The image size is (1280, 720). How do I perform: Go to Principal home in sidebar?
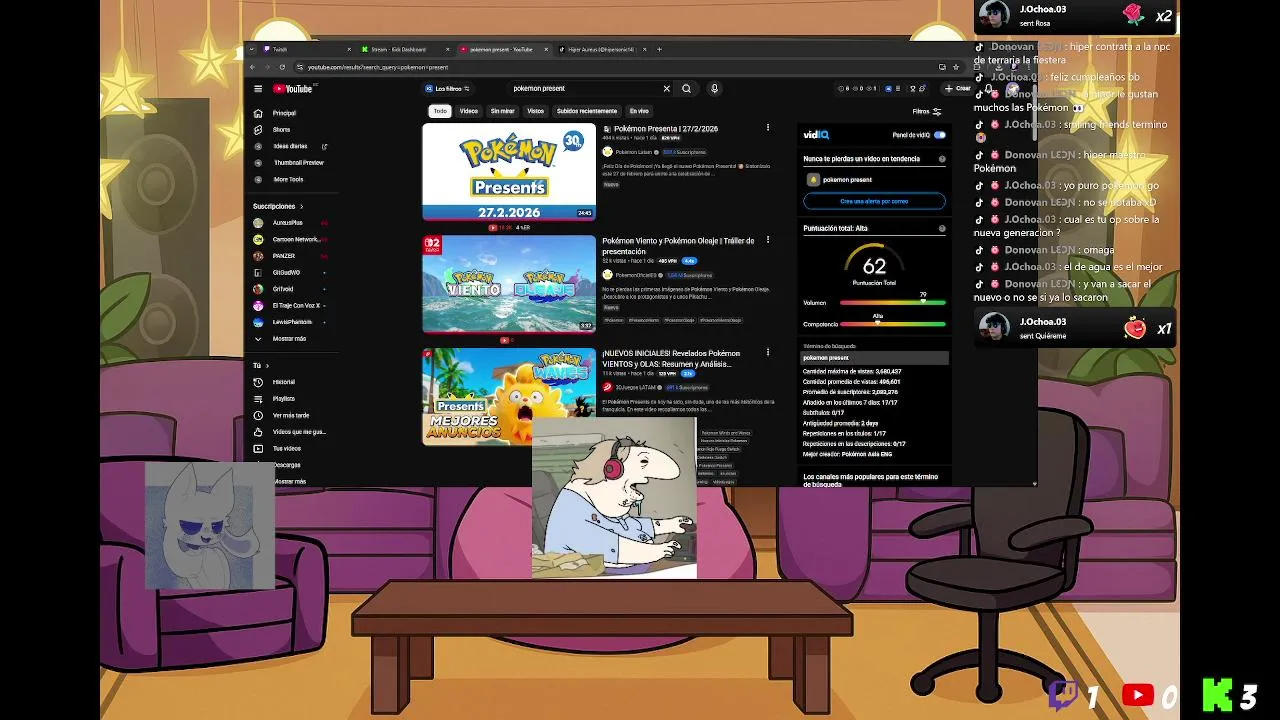(x=284, y=113)
